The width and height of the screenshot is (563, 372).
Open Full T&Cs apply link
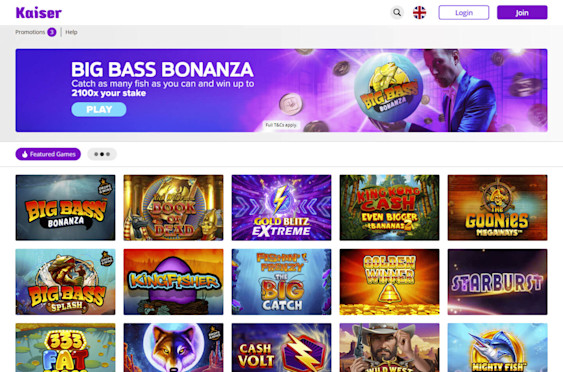point(281,125)
